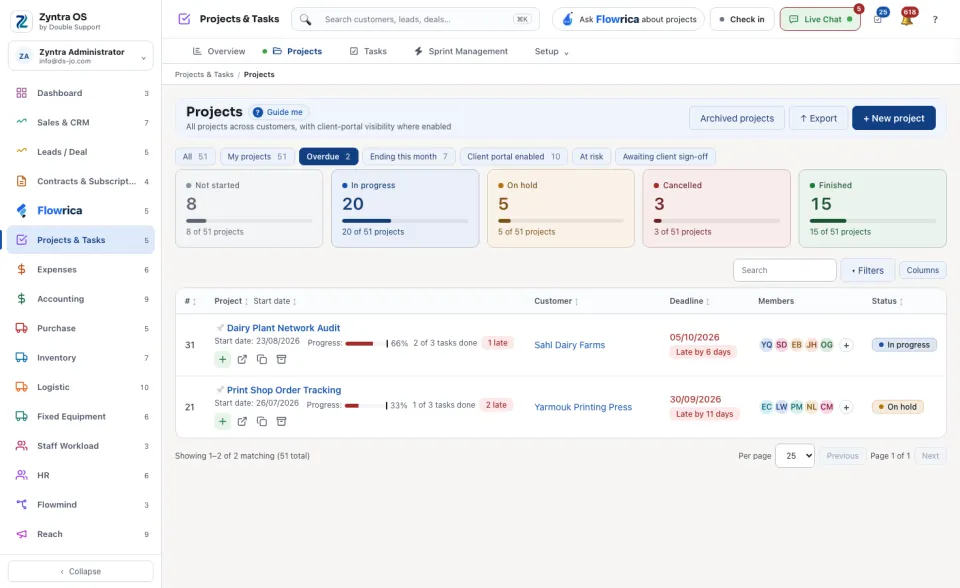Click the Print Shop Order Tracking progress bar

coord(366,405)
